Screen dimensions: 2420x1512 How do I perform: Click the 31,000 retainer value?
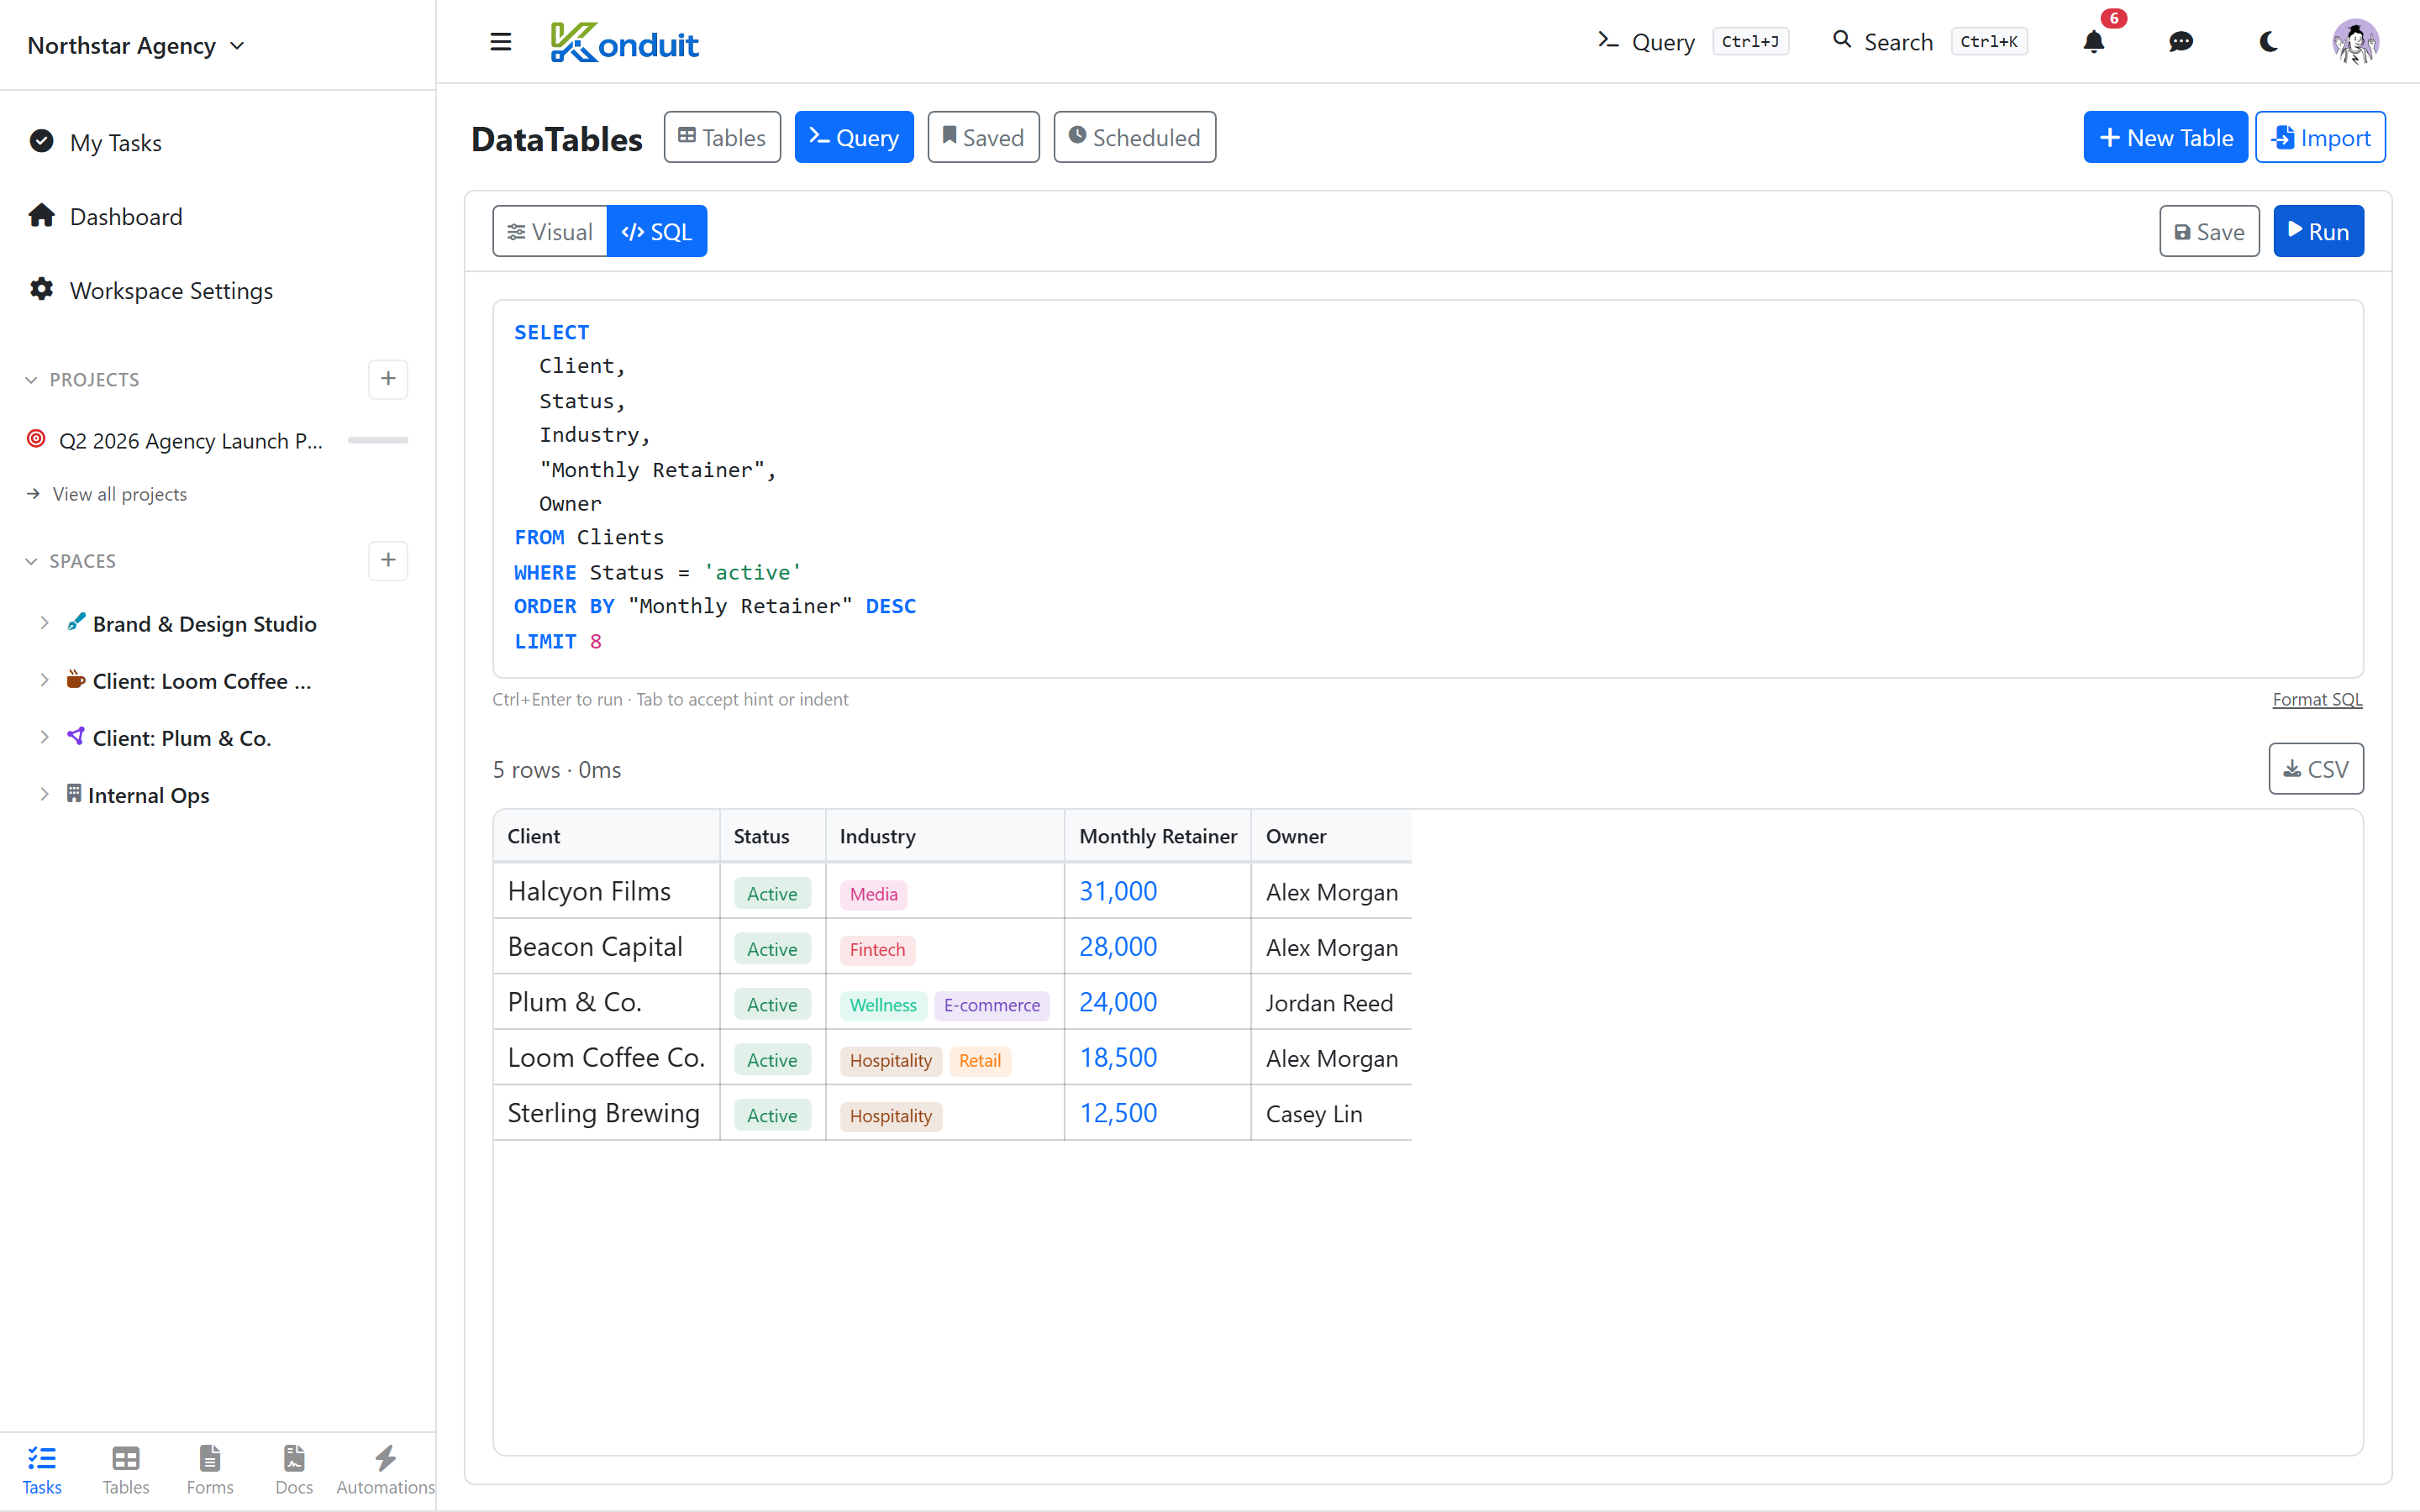pyautogui.click(x=1118, y=891)
